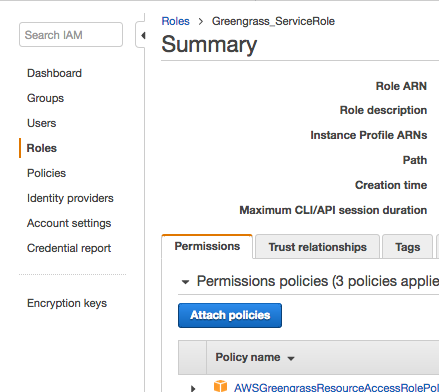Open the Tags tab
The width and height of the screenshot is (439, 392).
(407, 247)
